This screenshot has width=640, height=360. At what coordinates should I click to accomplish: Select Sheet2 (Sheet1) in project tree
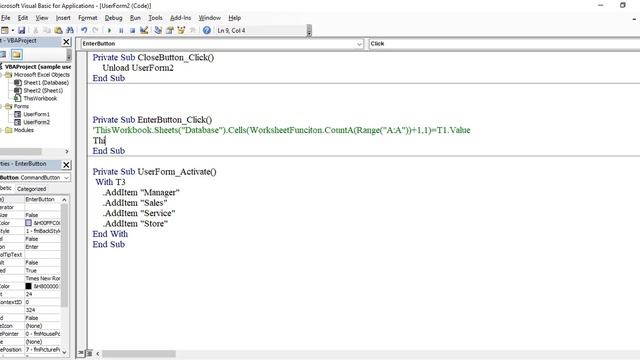tap(43, 91)
